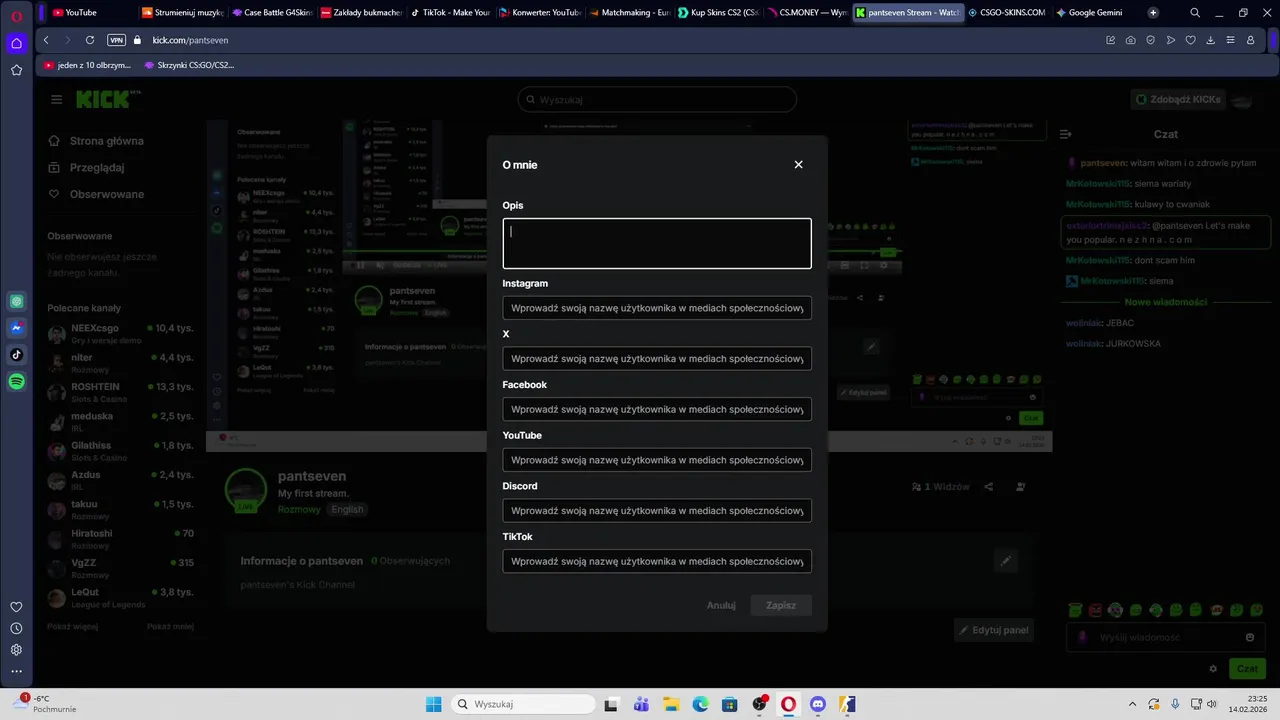
Task: Click the share icon beside 1 Widzów
Action: pyautogui.click(x=989, y=487)
